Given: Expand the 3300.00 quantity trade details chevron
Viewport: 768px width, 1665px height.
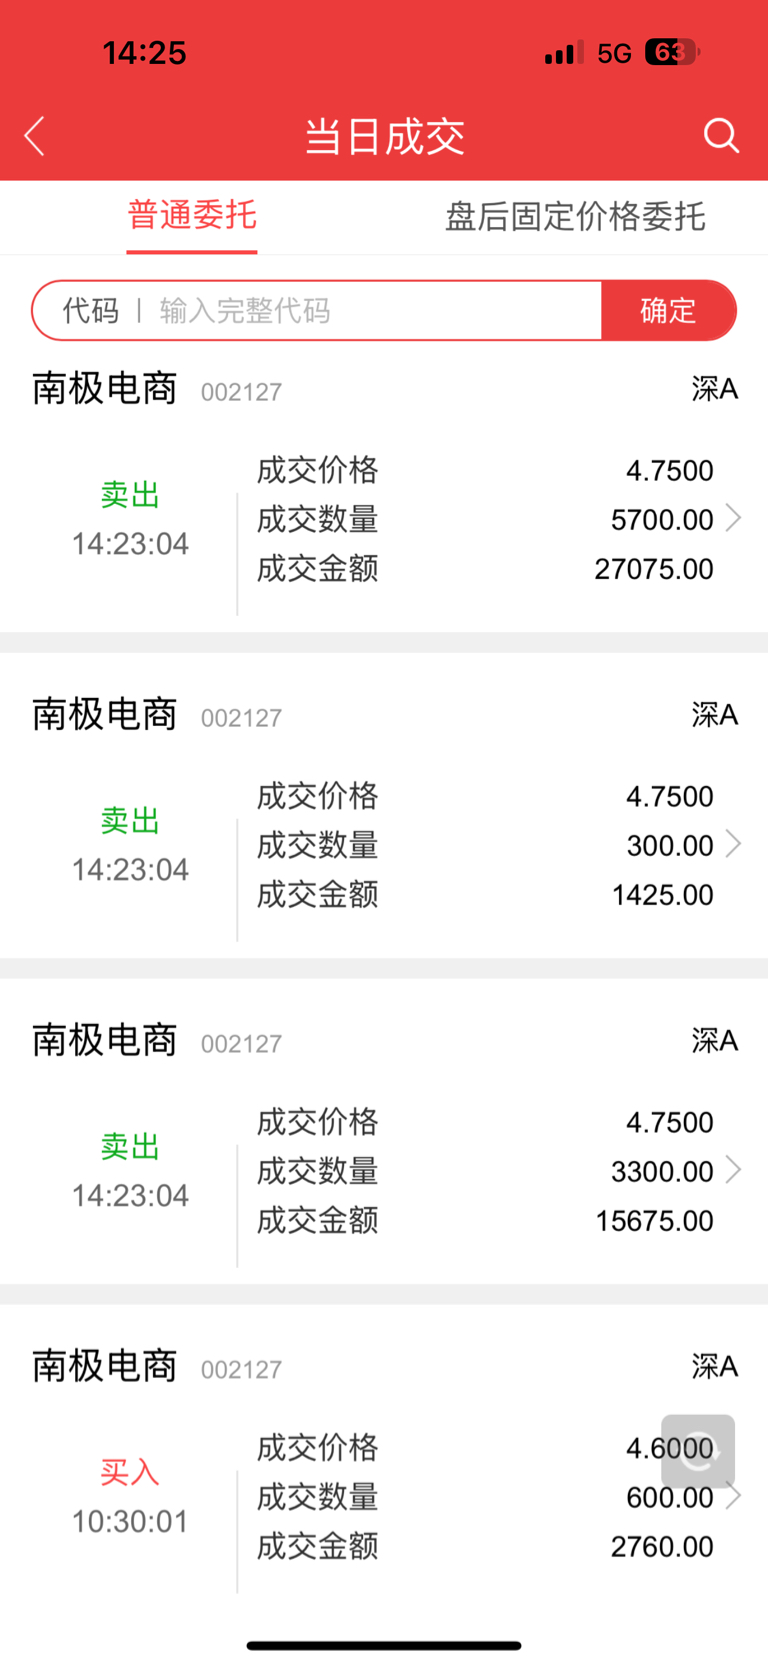Looking at the screenshot, I should click(734, 1170).
